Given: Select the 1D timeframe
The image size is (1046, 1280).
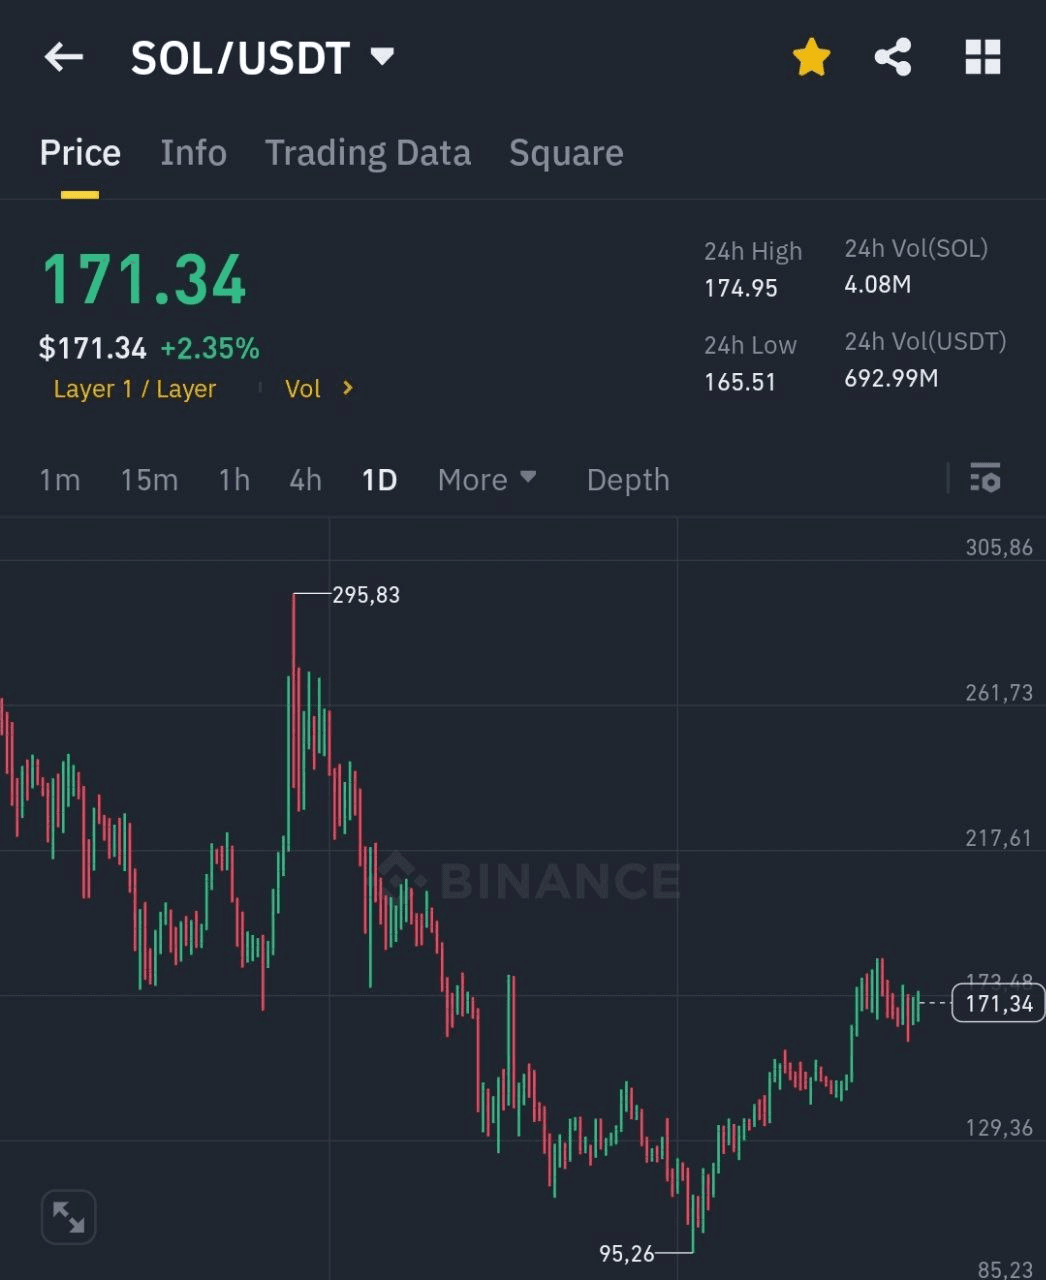Looking at the screenshot, I should point(379,480).
